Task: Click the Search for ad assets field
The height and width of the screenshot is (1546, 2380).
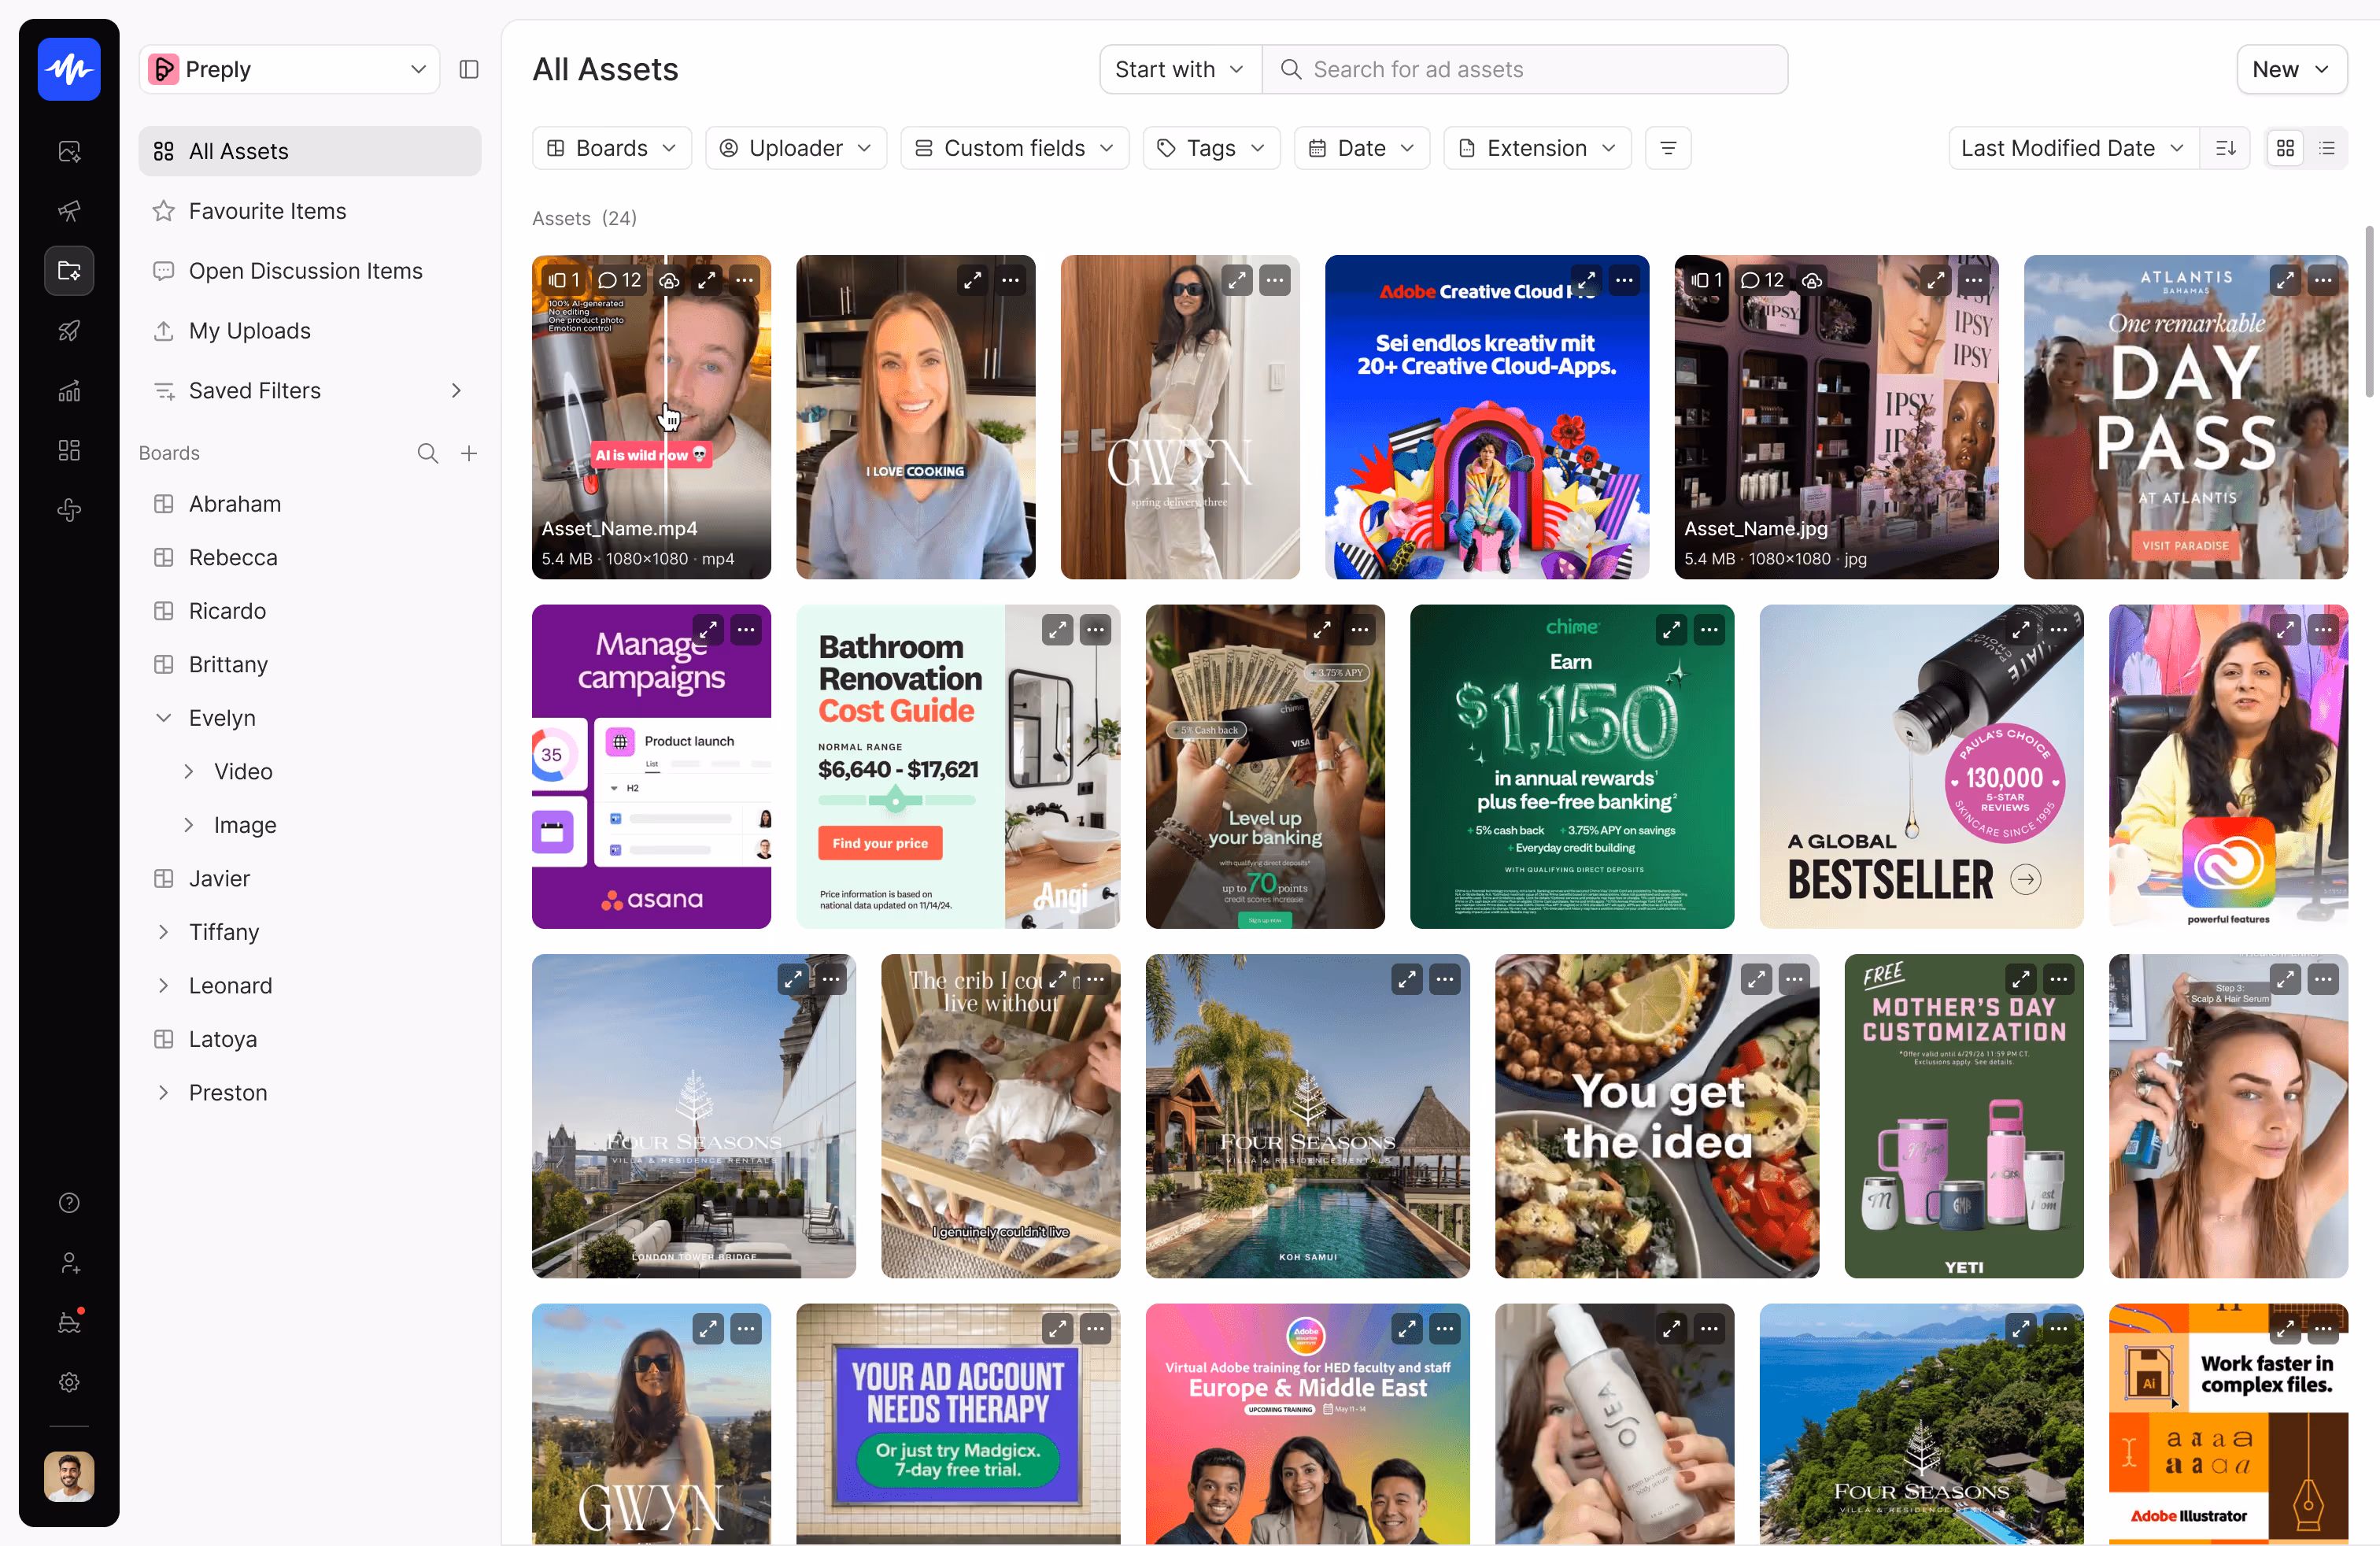Action: [x=1525, y=69]
